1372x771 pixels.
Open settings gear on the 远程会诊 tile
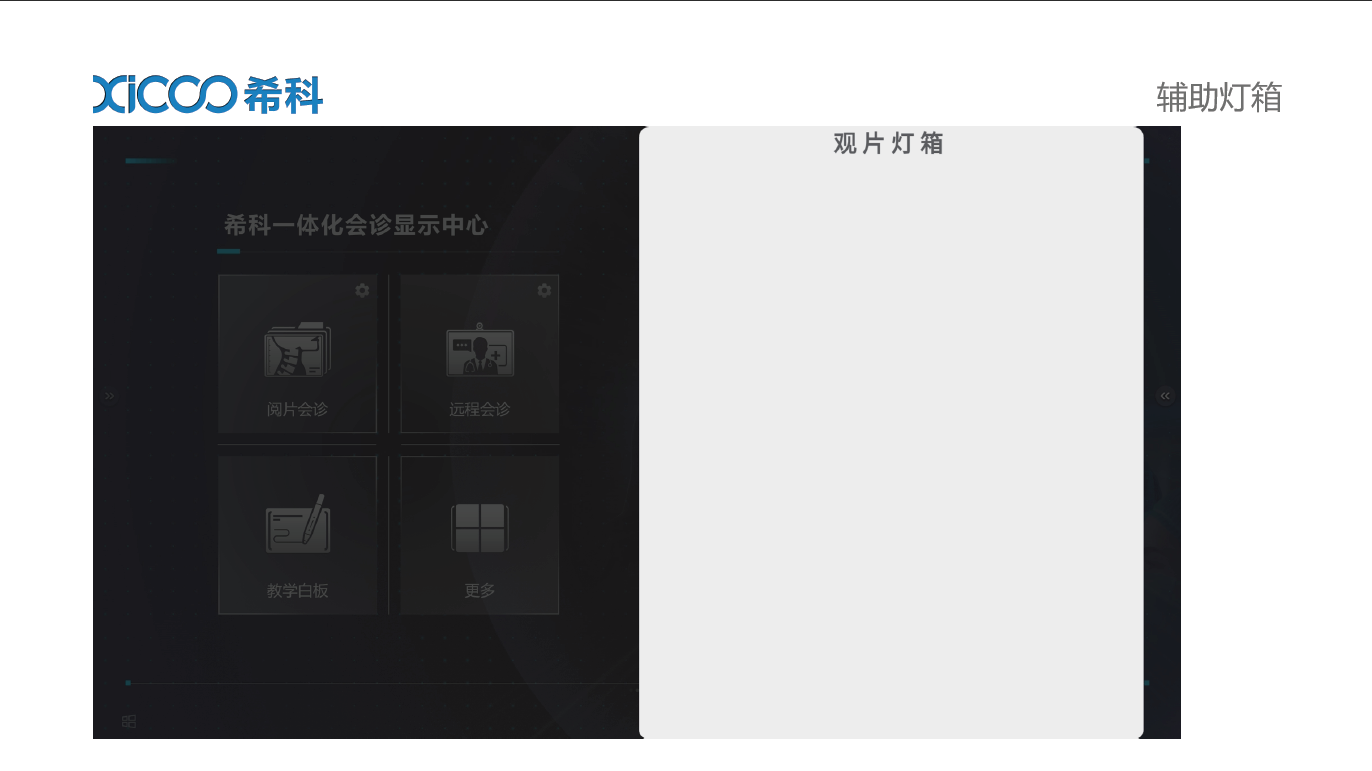click(x=543, y=290)
